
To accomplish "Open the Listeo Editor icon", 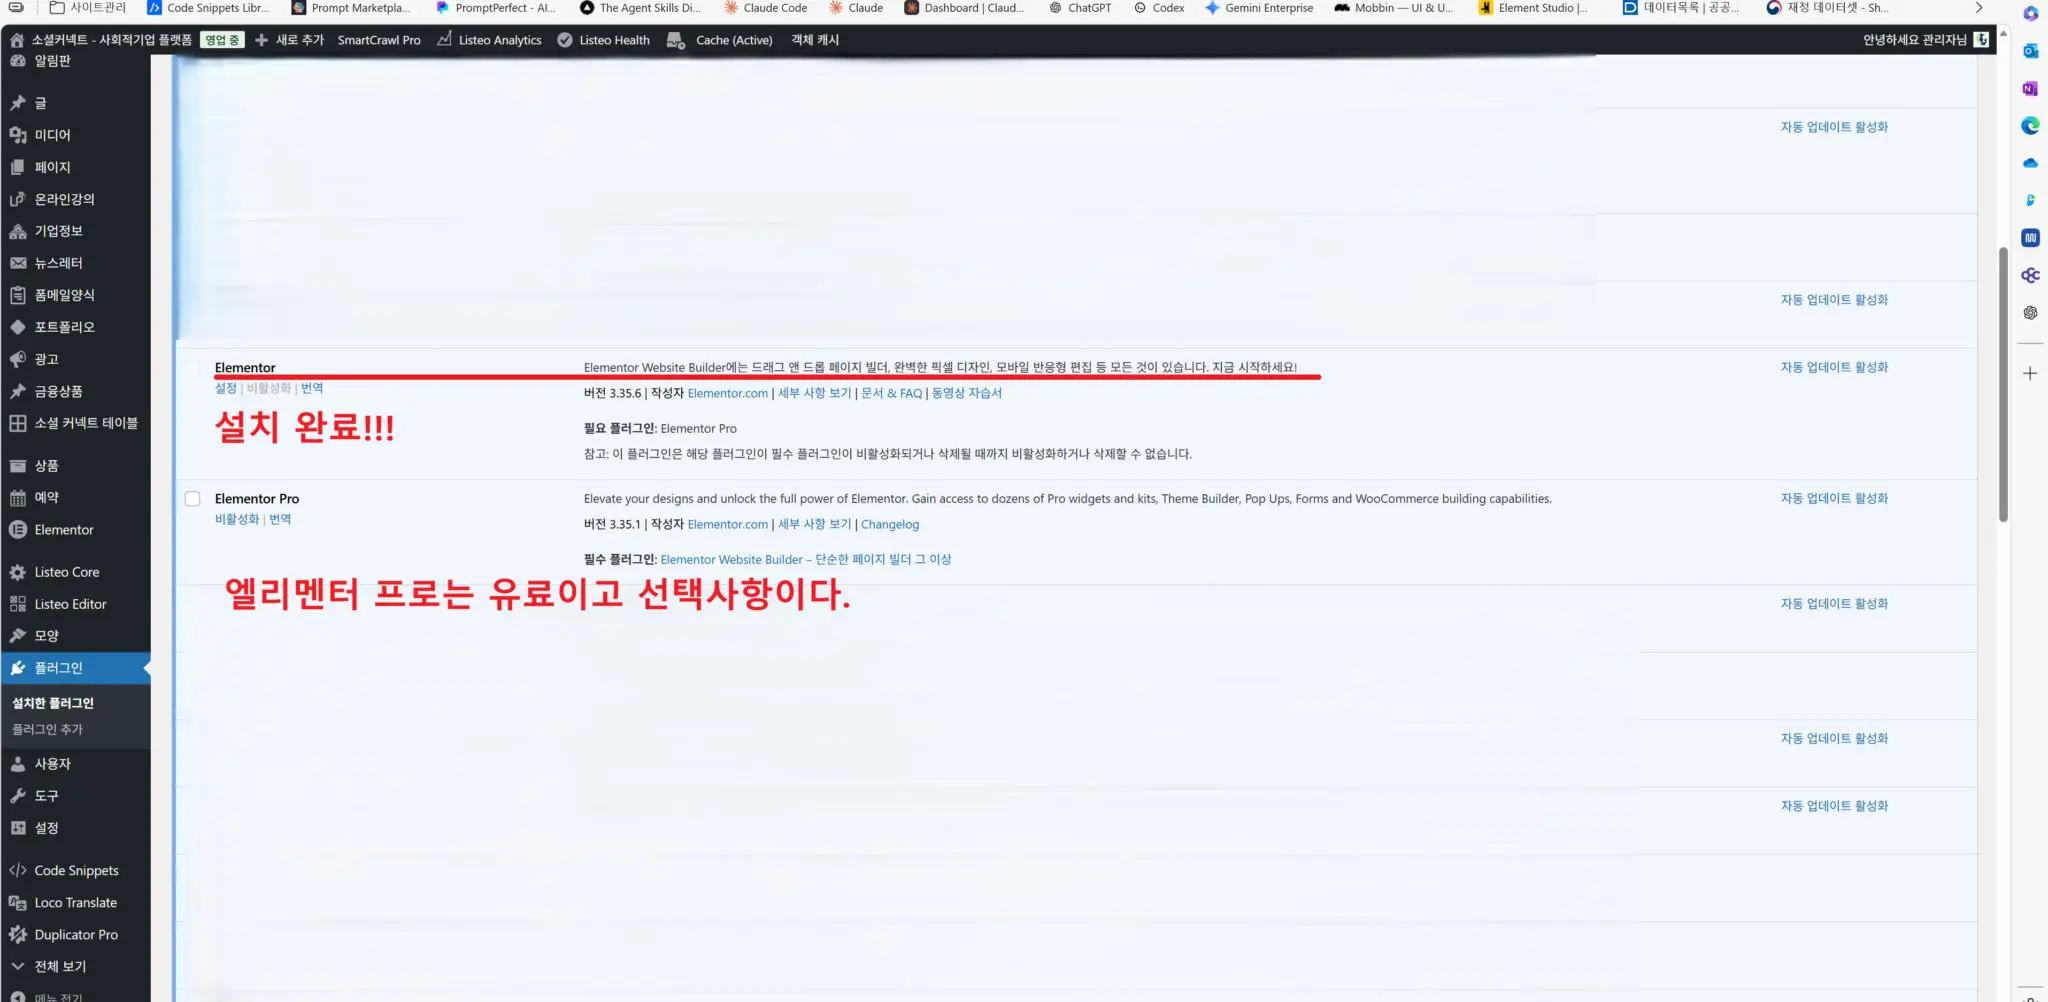I will (x=17, y=604).
